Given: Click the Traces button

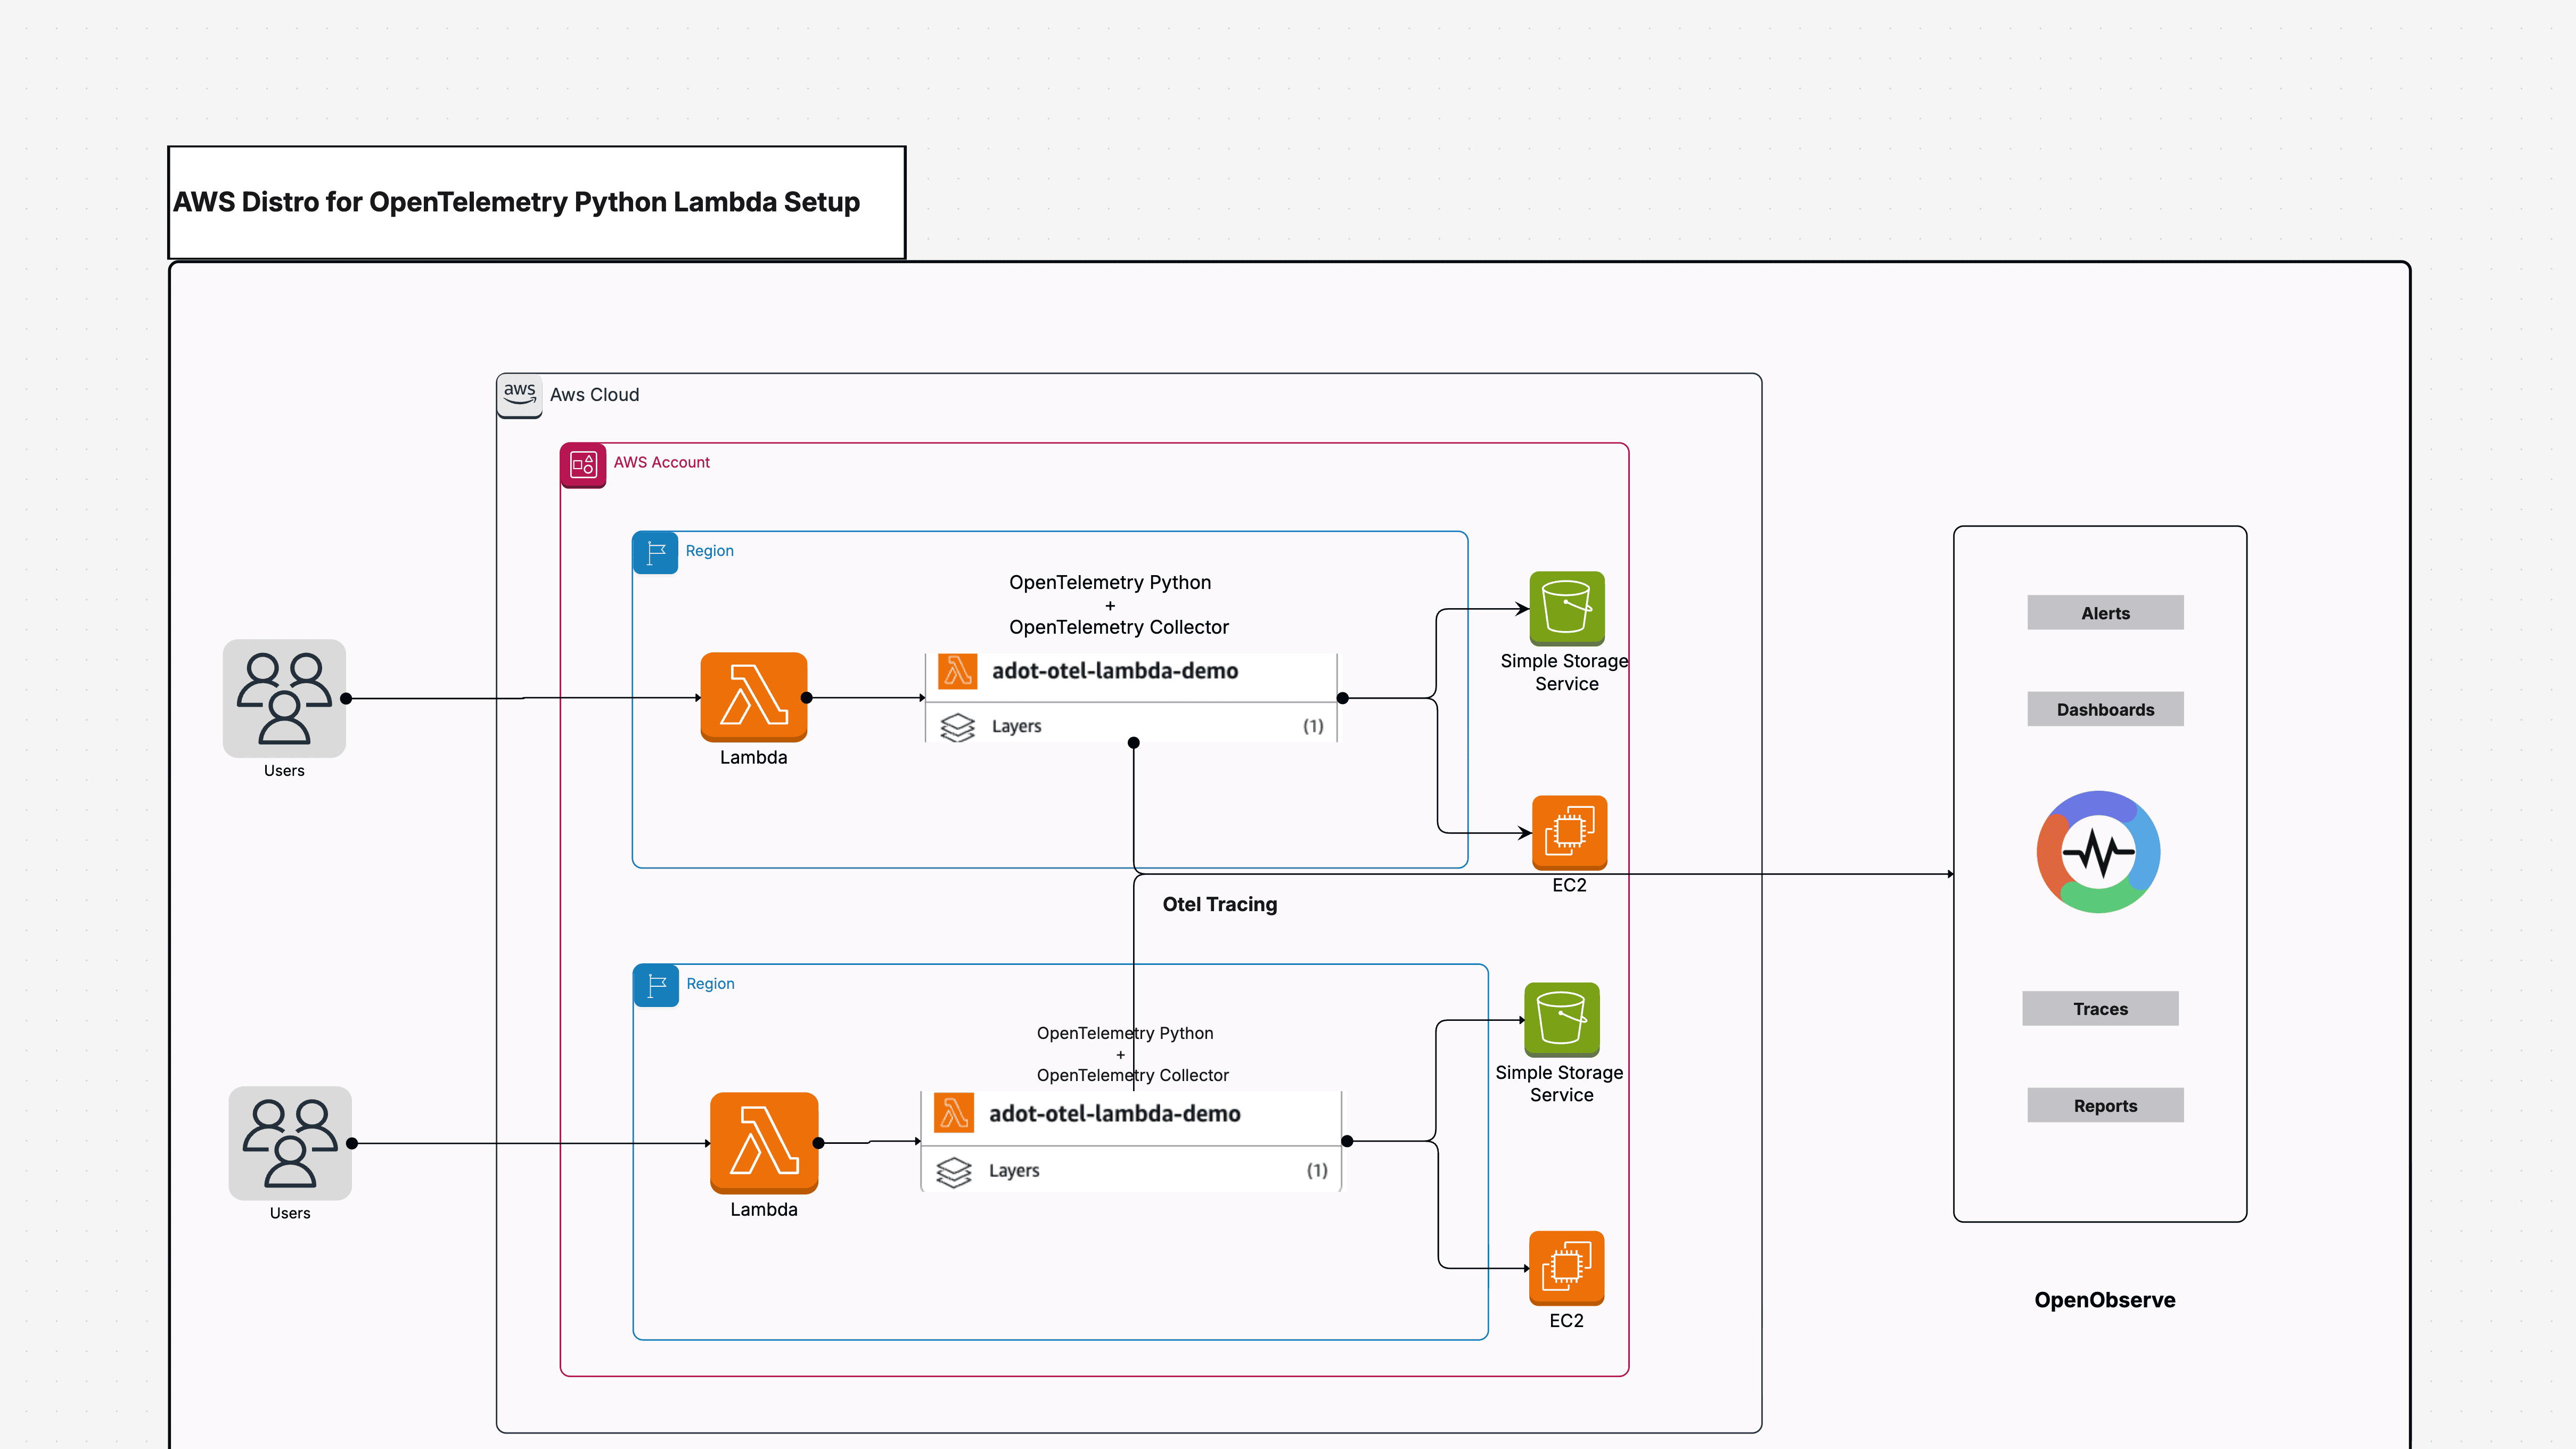Looking at the screenshot, I should (x=2100, y=1008).
